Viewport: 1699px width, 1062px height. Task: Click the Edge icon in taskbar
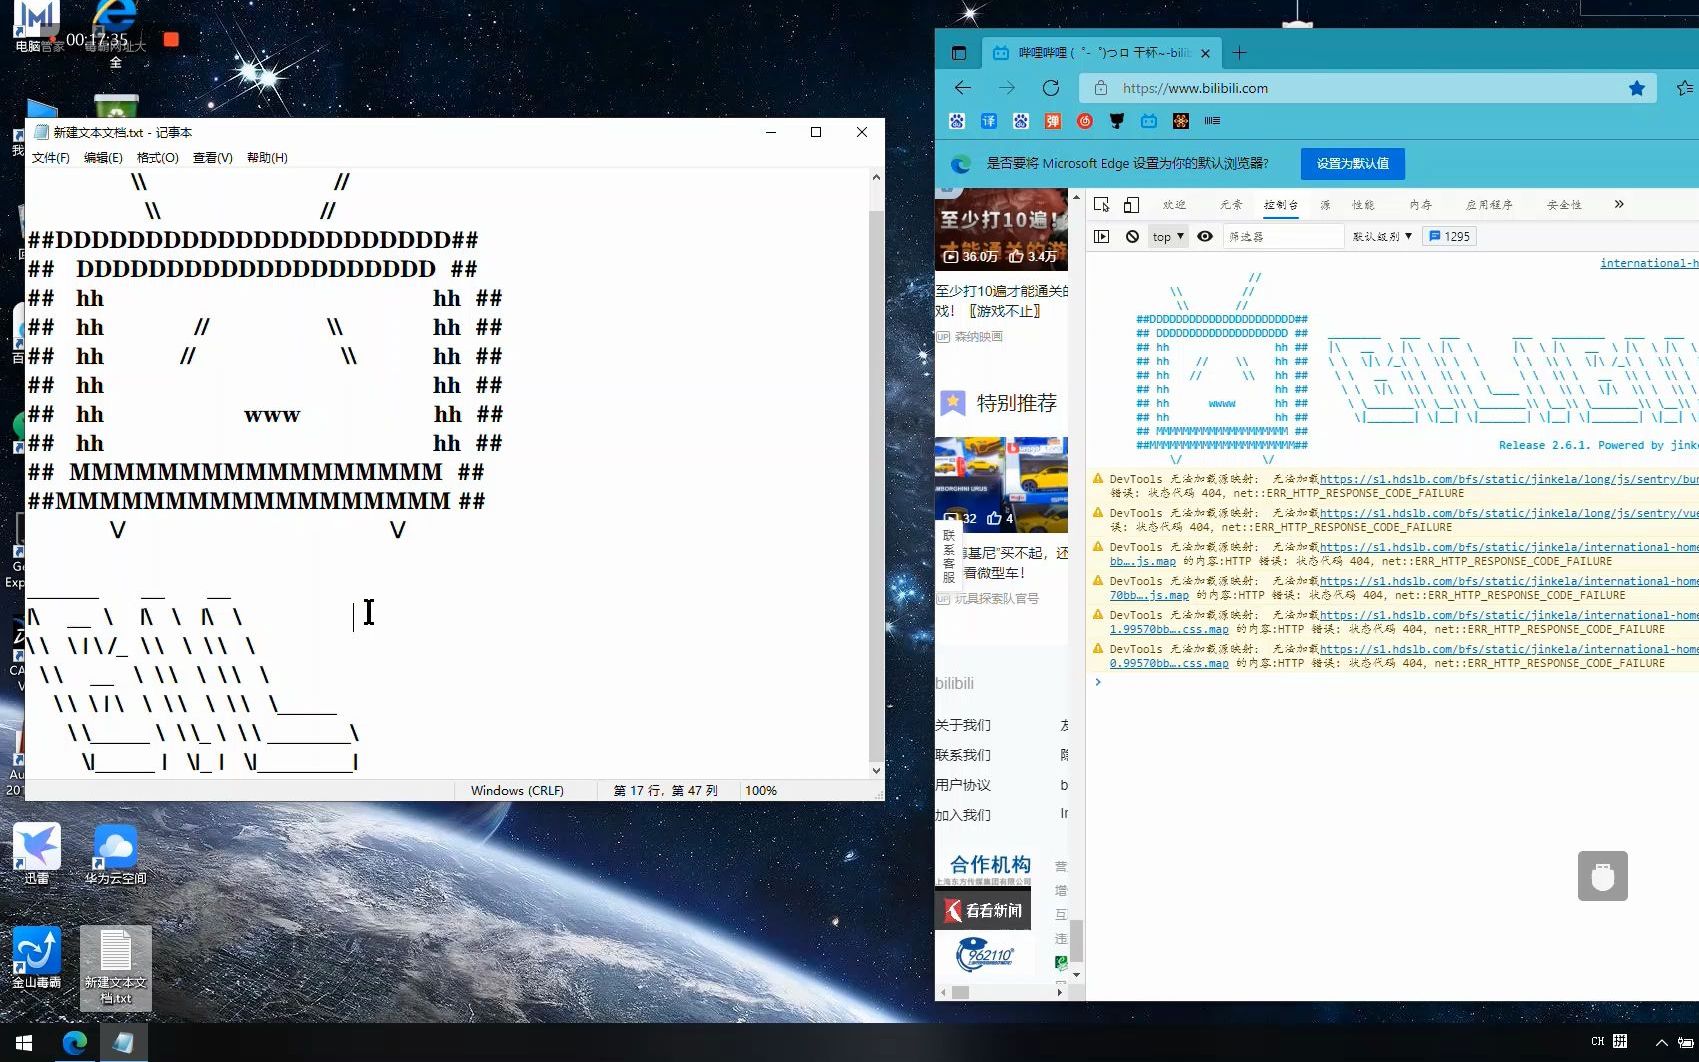point(75,1042)
